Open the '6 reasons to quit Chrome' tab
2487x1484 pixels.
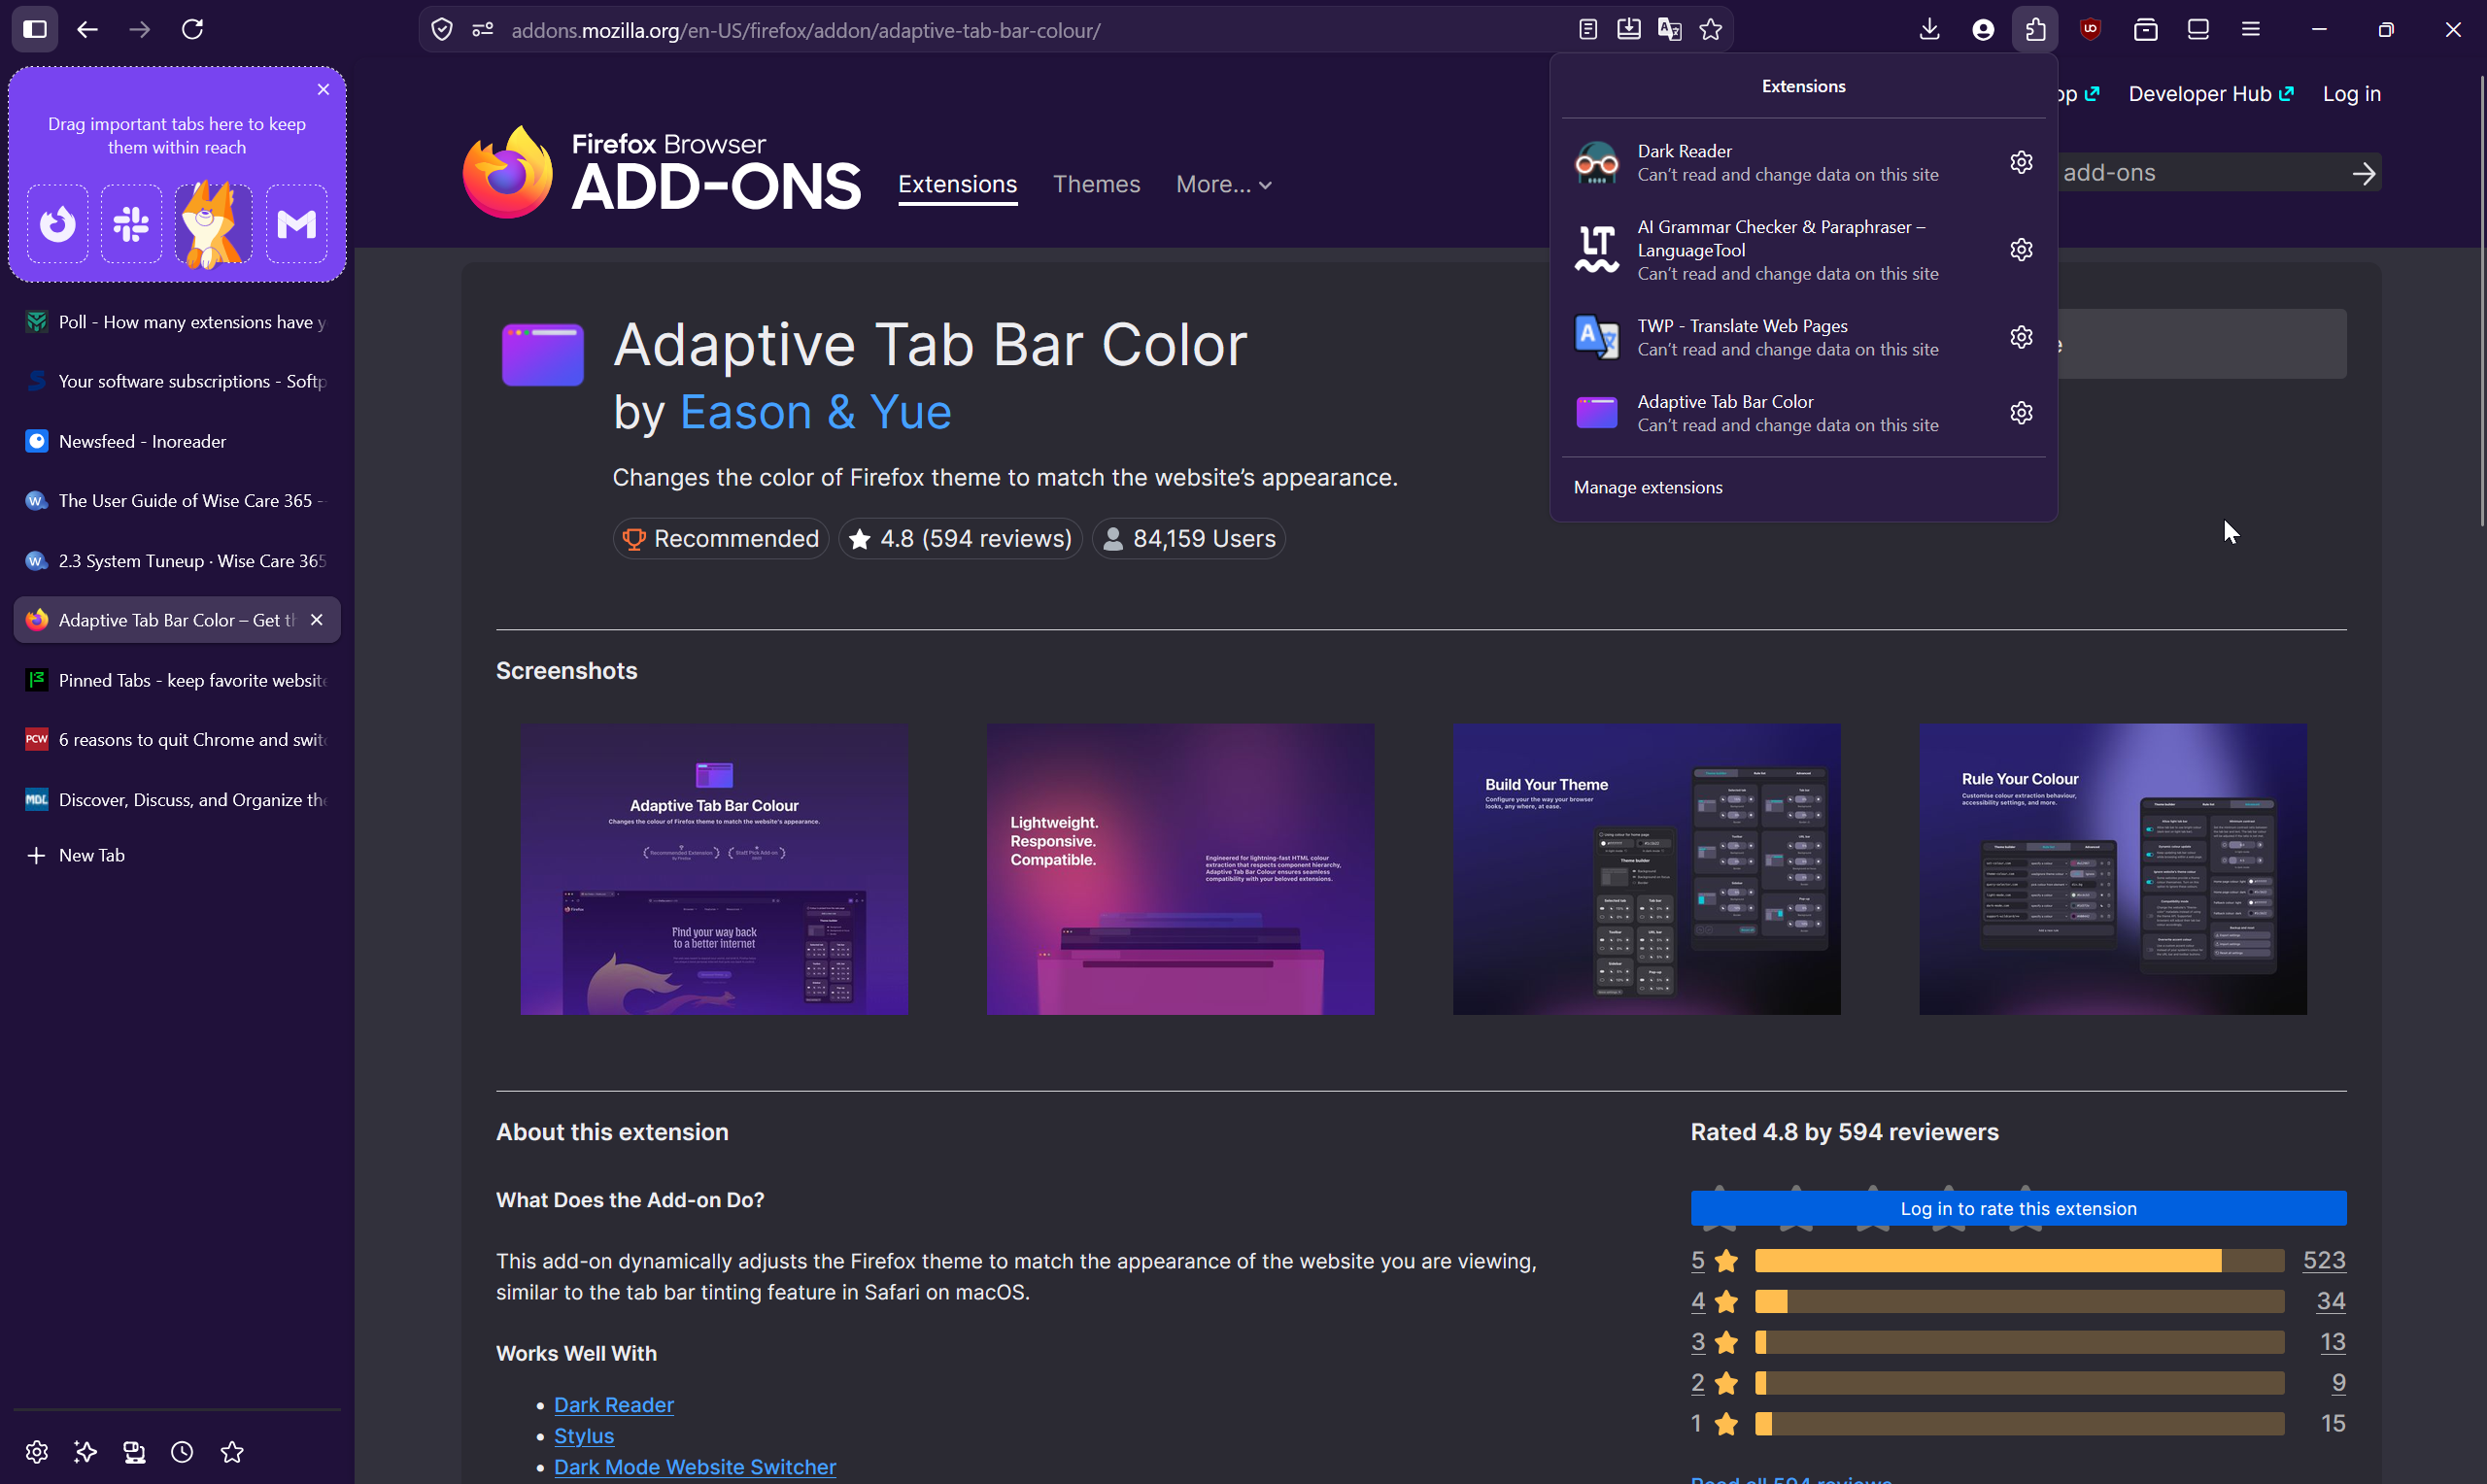tap(177, 740)
